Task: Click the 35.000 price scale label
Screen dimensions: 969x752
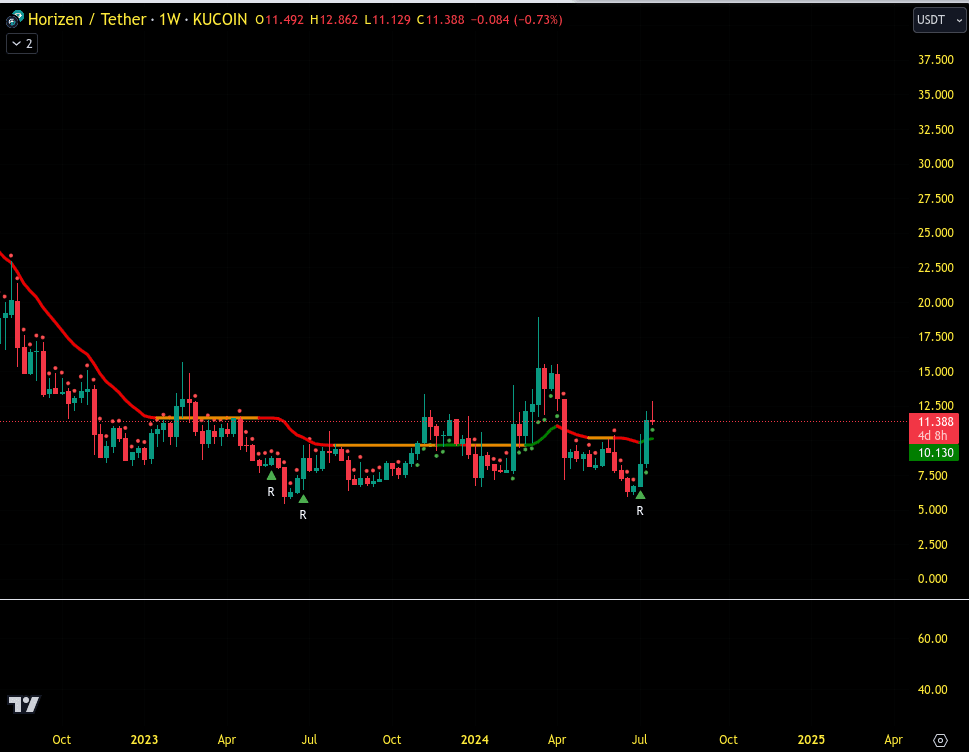Action: point(936,95)
